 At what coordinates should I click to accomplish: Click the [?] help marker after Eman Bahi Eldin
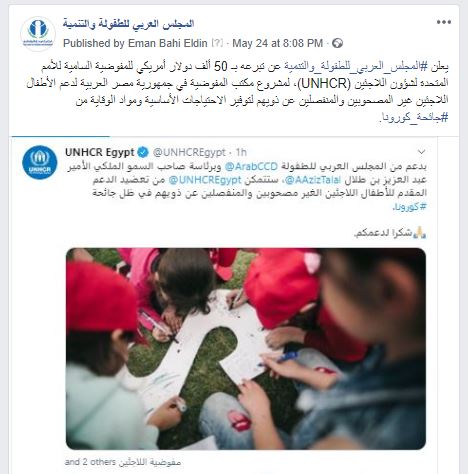tap(217, 43)
